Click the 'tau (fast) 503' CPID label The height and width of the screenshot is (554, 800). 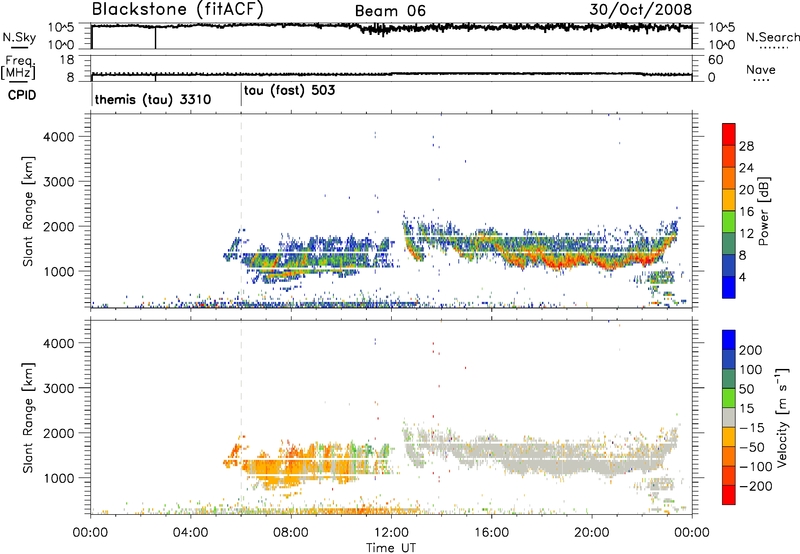pyautogui.click(x=289, y=91)
